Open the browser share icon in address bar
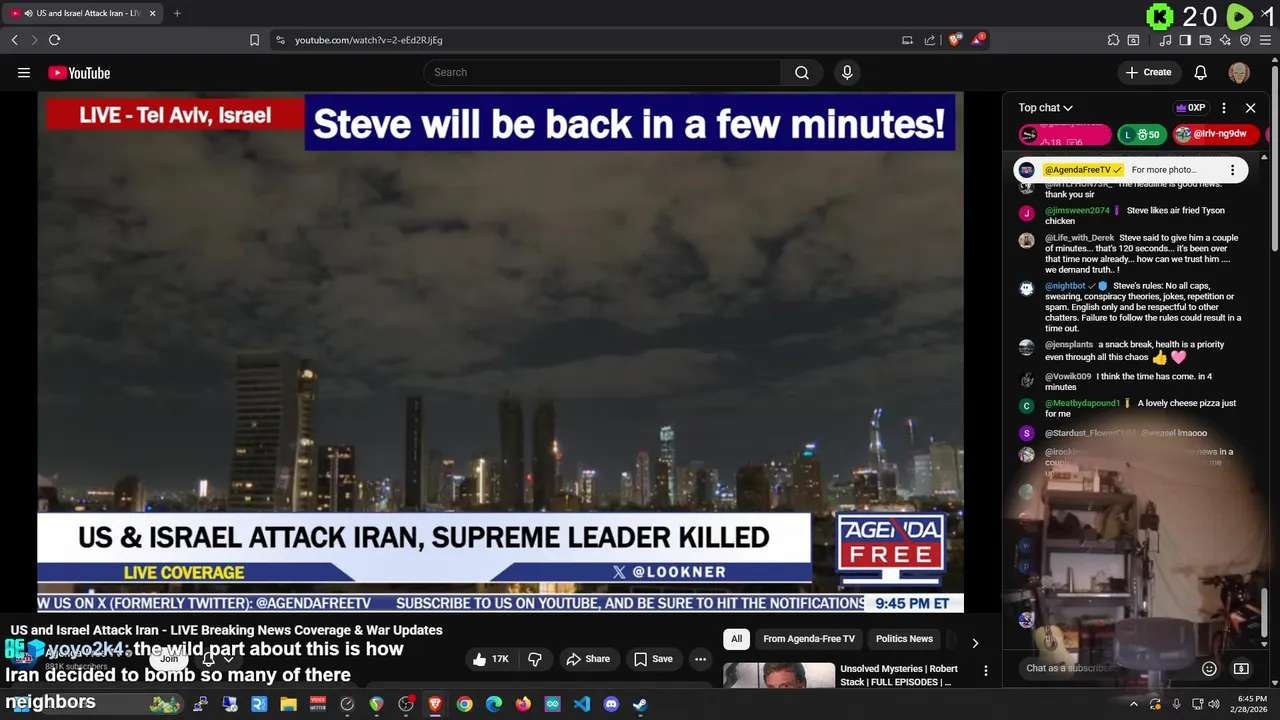 [930, 40]
